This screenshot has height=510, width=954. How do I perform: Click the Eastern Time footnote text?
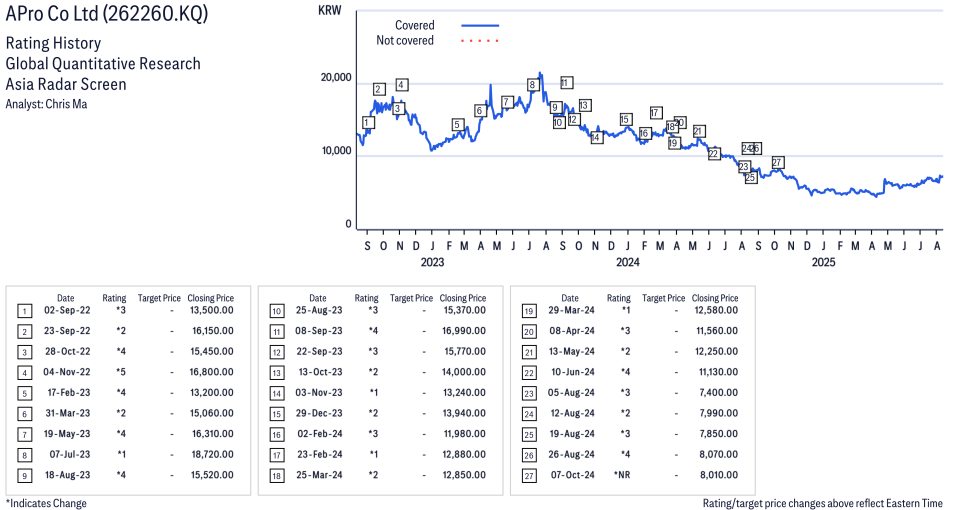pyautogui.click(x=823, y=503)
